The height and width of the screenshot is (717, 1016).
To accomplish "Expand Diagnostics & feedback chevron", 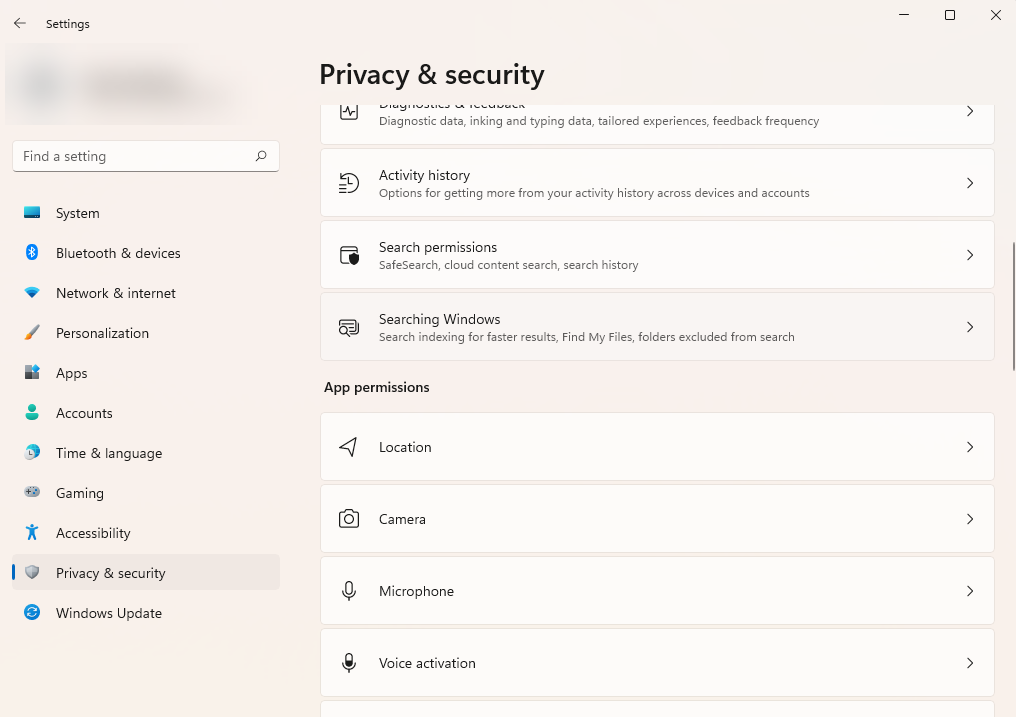I will tap(970, 111).
